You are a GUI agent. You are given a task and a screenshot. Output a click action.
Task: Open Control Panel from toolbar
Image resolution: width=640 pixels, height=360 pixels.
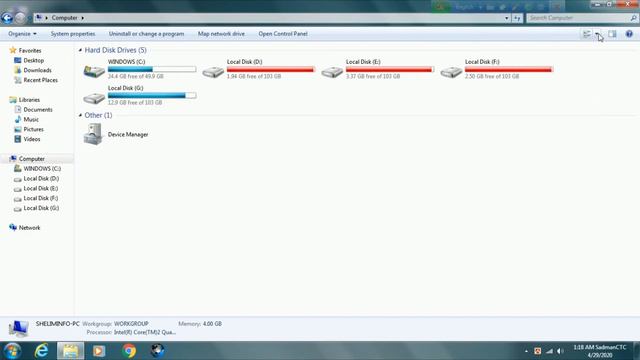pos(283,34)
